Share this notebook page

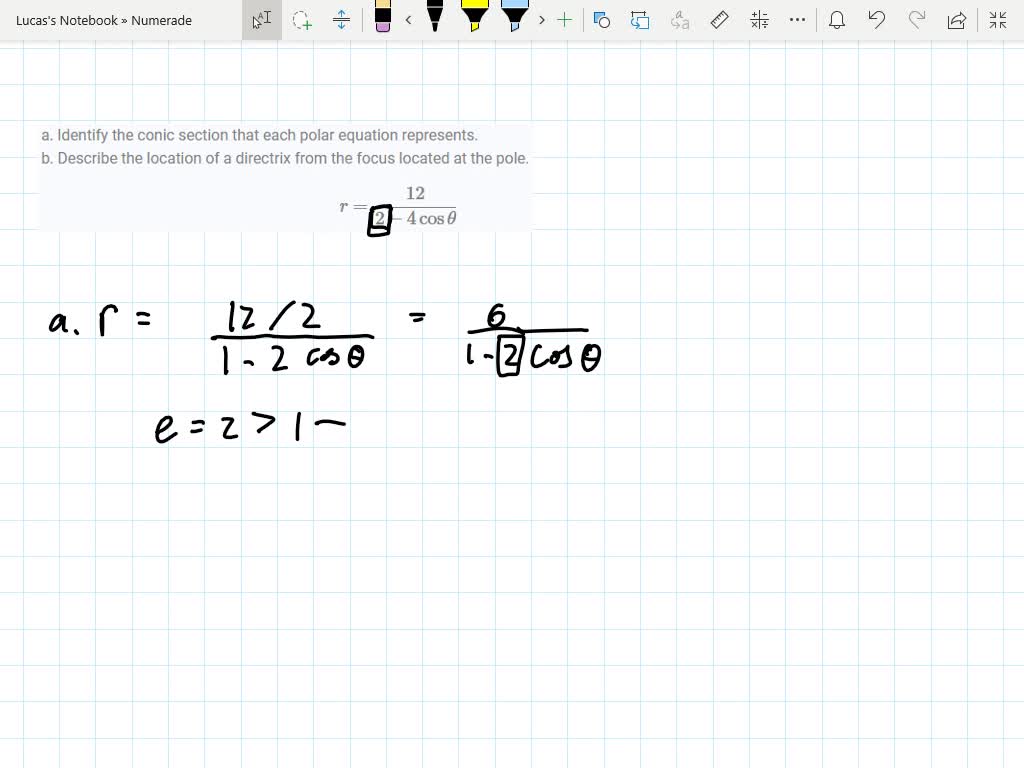957,20
